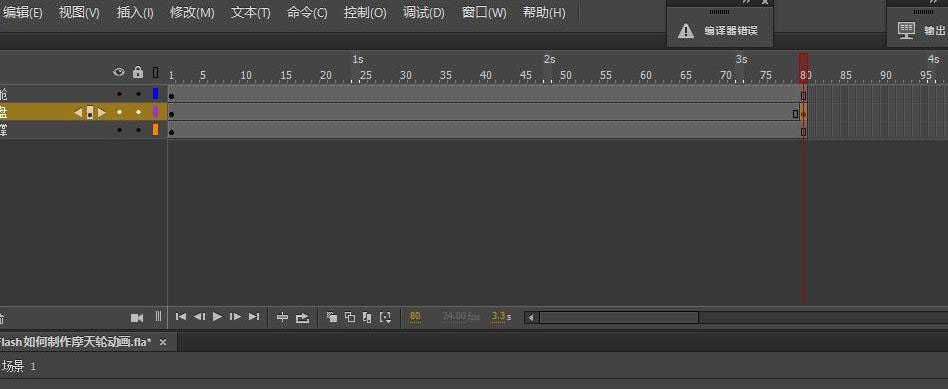Show all layers as outlines via header rectangle icon
The width and height of the screenshot is (948, 389).
(155, 73)
